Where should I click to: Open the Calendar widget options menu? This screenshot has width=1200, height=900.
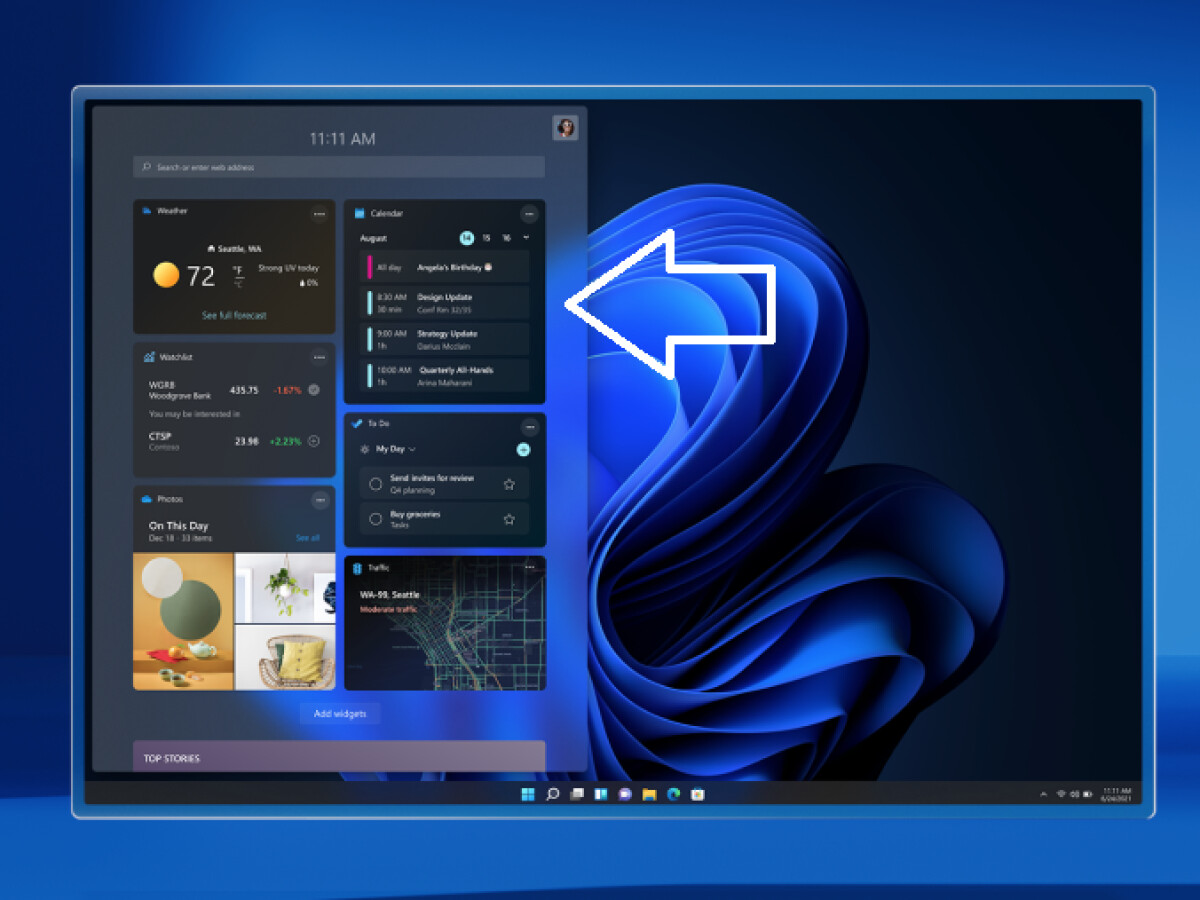[529, 214]
